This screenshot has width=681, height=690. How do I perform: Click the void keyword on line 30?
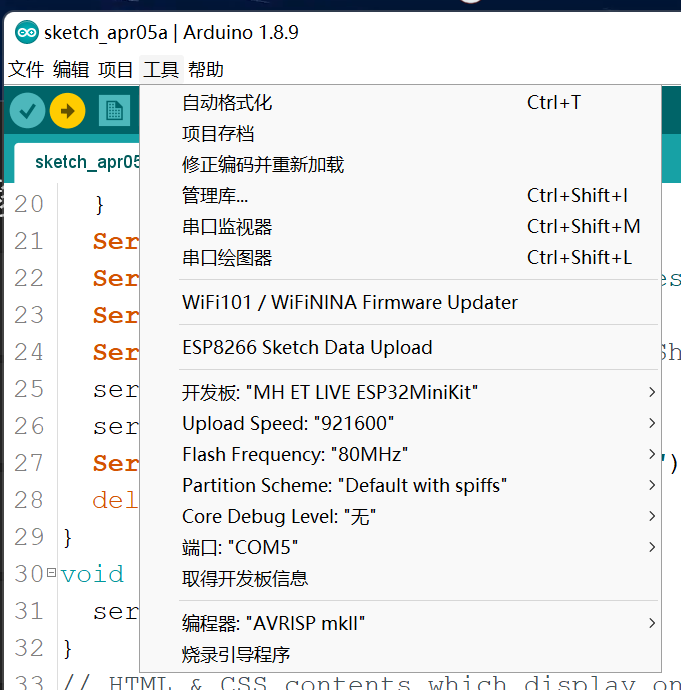coord(92,574)
